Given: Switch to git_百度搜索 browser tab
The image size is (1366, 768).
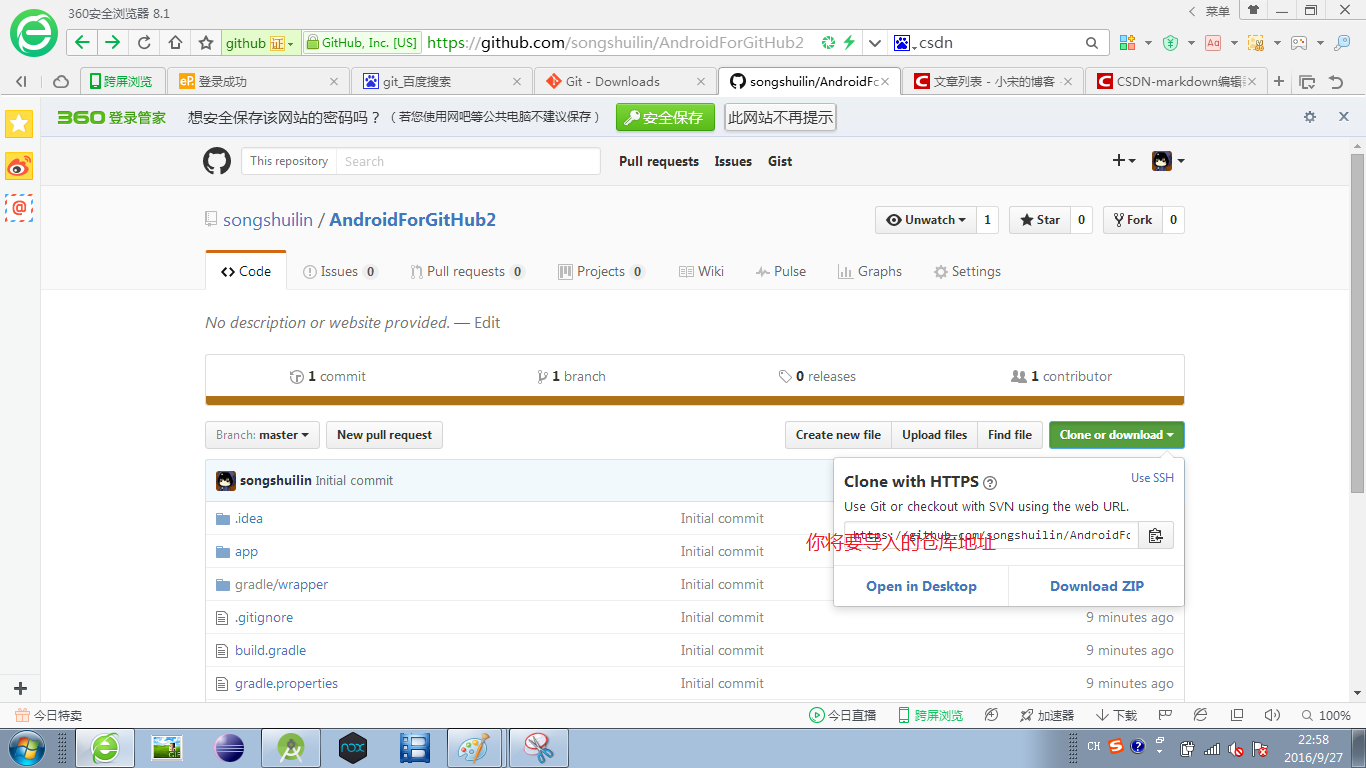Looking at the screenshot, I should click(443, 81).
